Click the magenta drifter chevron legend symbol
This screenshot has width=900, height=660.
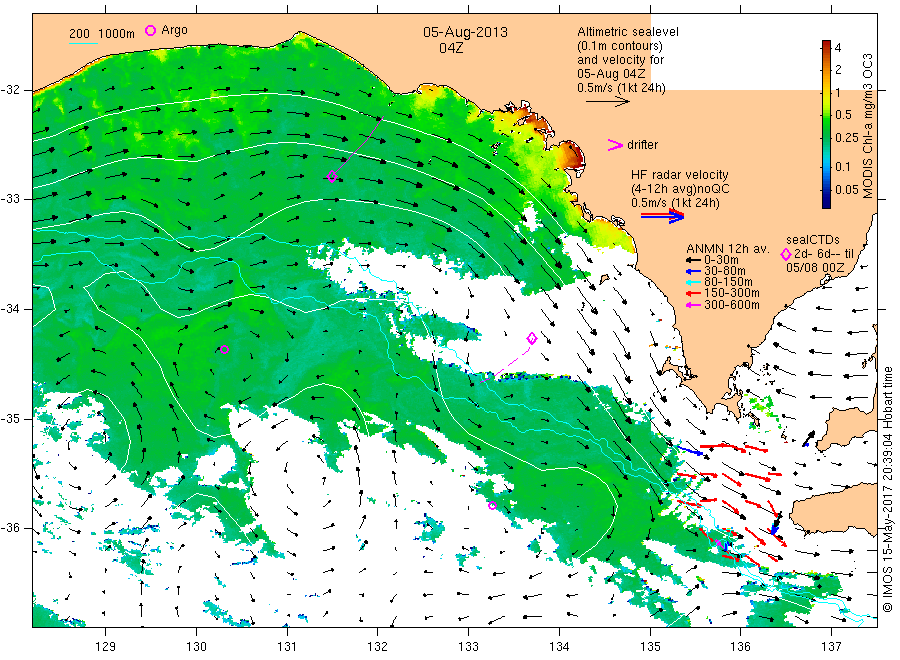(x=615, y=145)
